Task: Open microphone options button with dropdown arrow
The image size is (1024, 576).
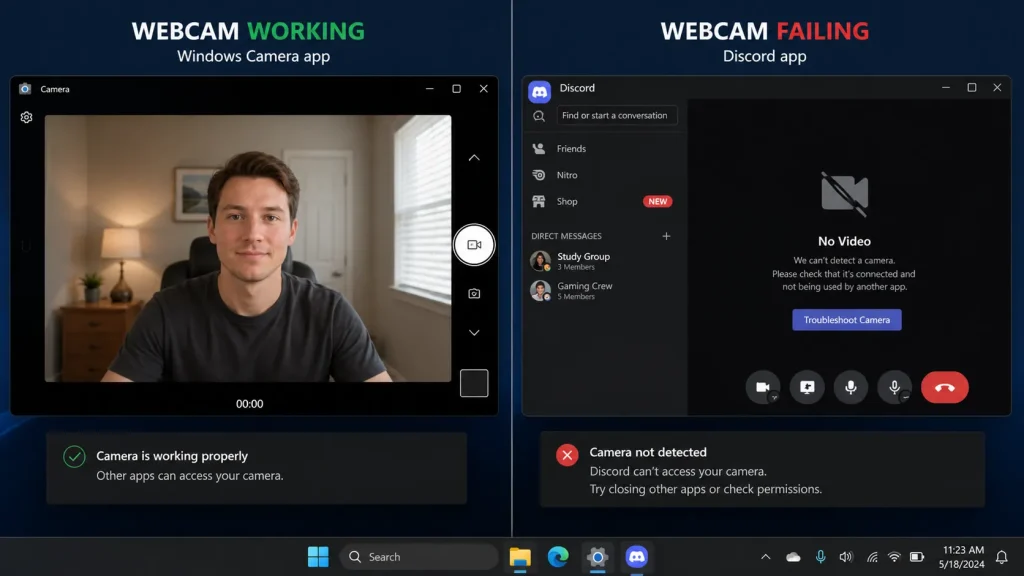Action: [895, 387]
